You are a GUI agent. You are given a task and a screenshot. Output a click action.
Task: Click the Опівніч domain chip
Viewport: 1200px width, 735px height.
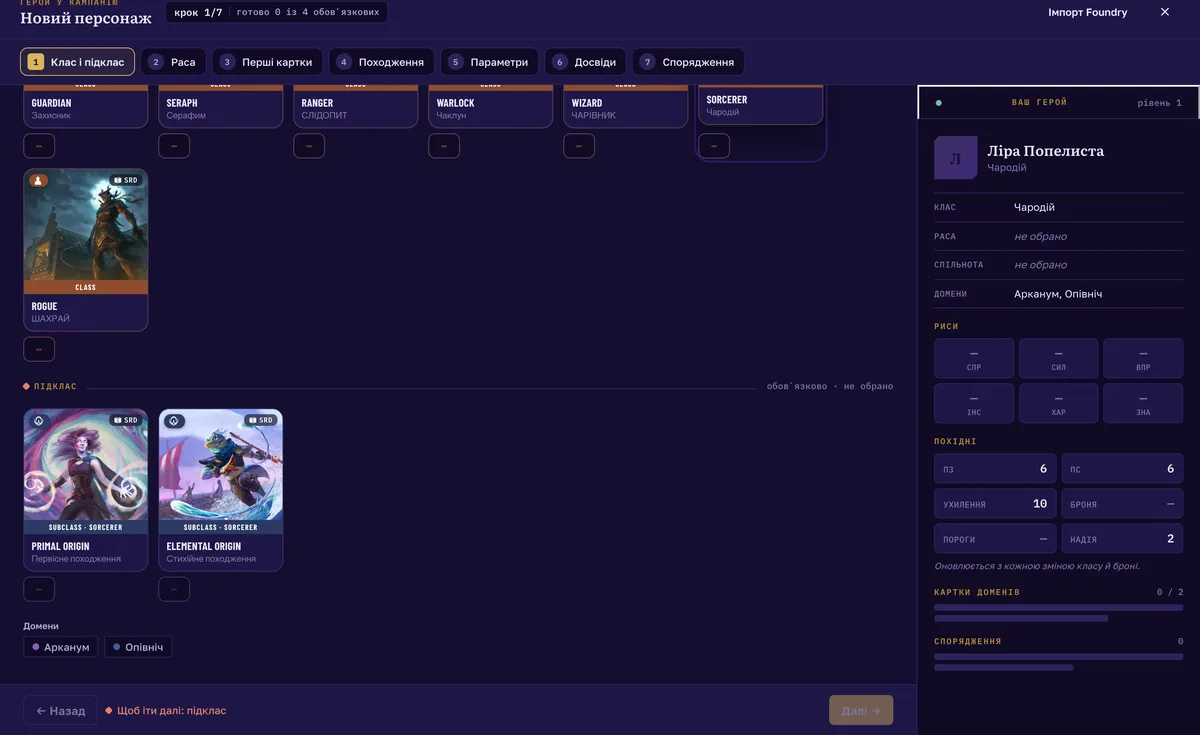click(x=138, y=647)
